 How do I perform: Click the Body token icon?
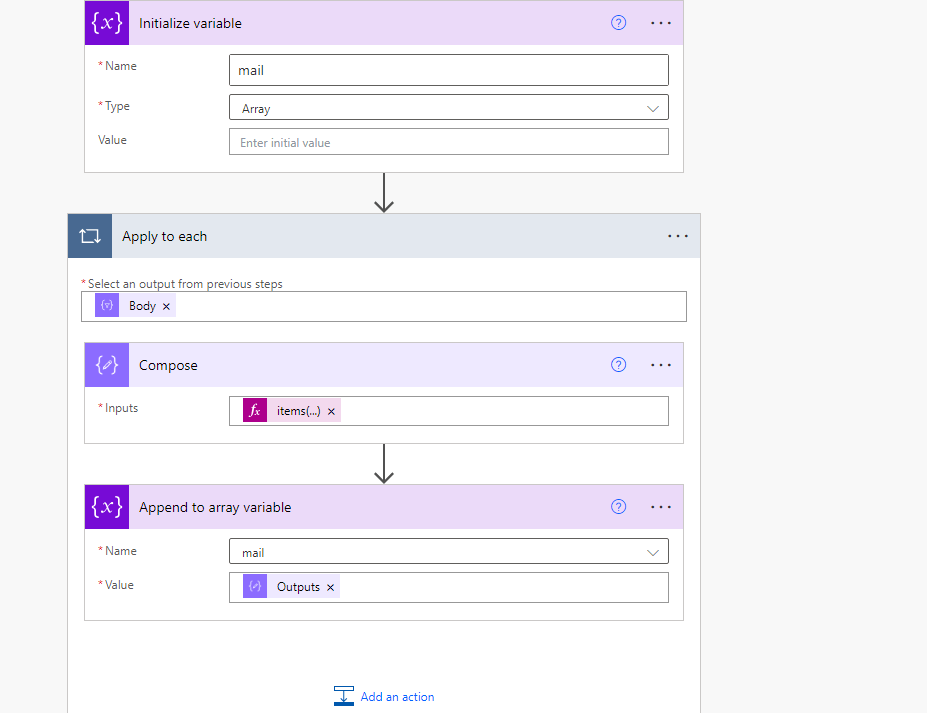(x=107, y=306)
